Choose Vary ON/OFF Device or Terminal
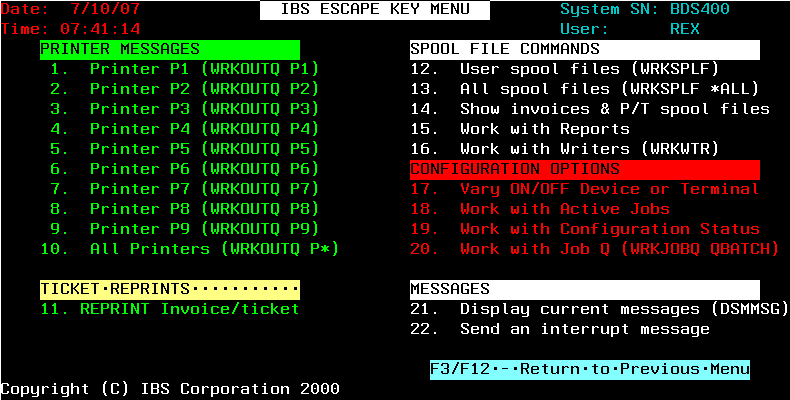 point(584,189)
